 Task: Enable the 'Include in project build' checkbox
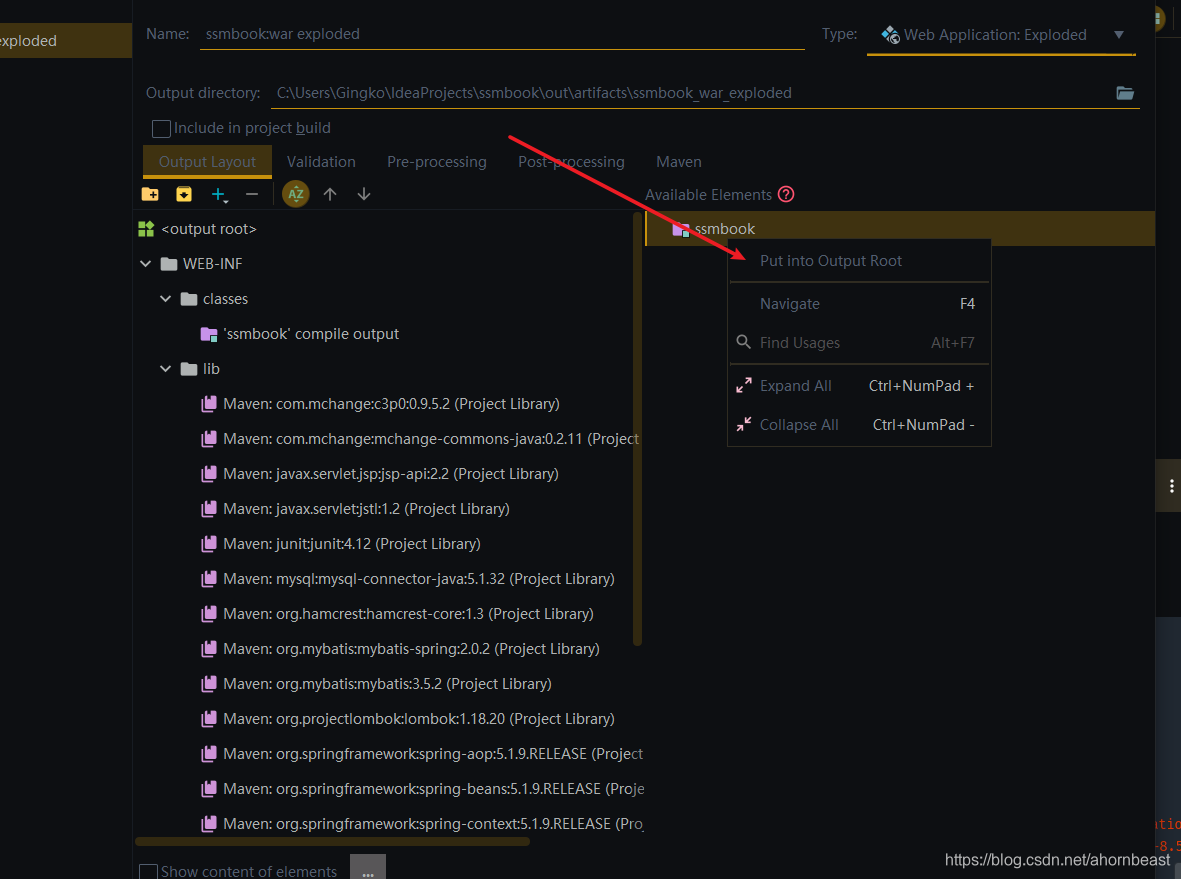tap(161, 128)
